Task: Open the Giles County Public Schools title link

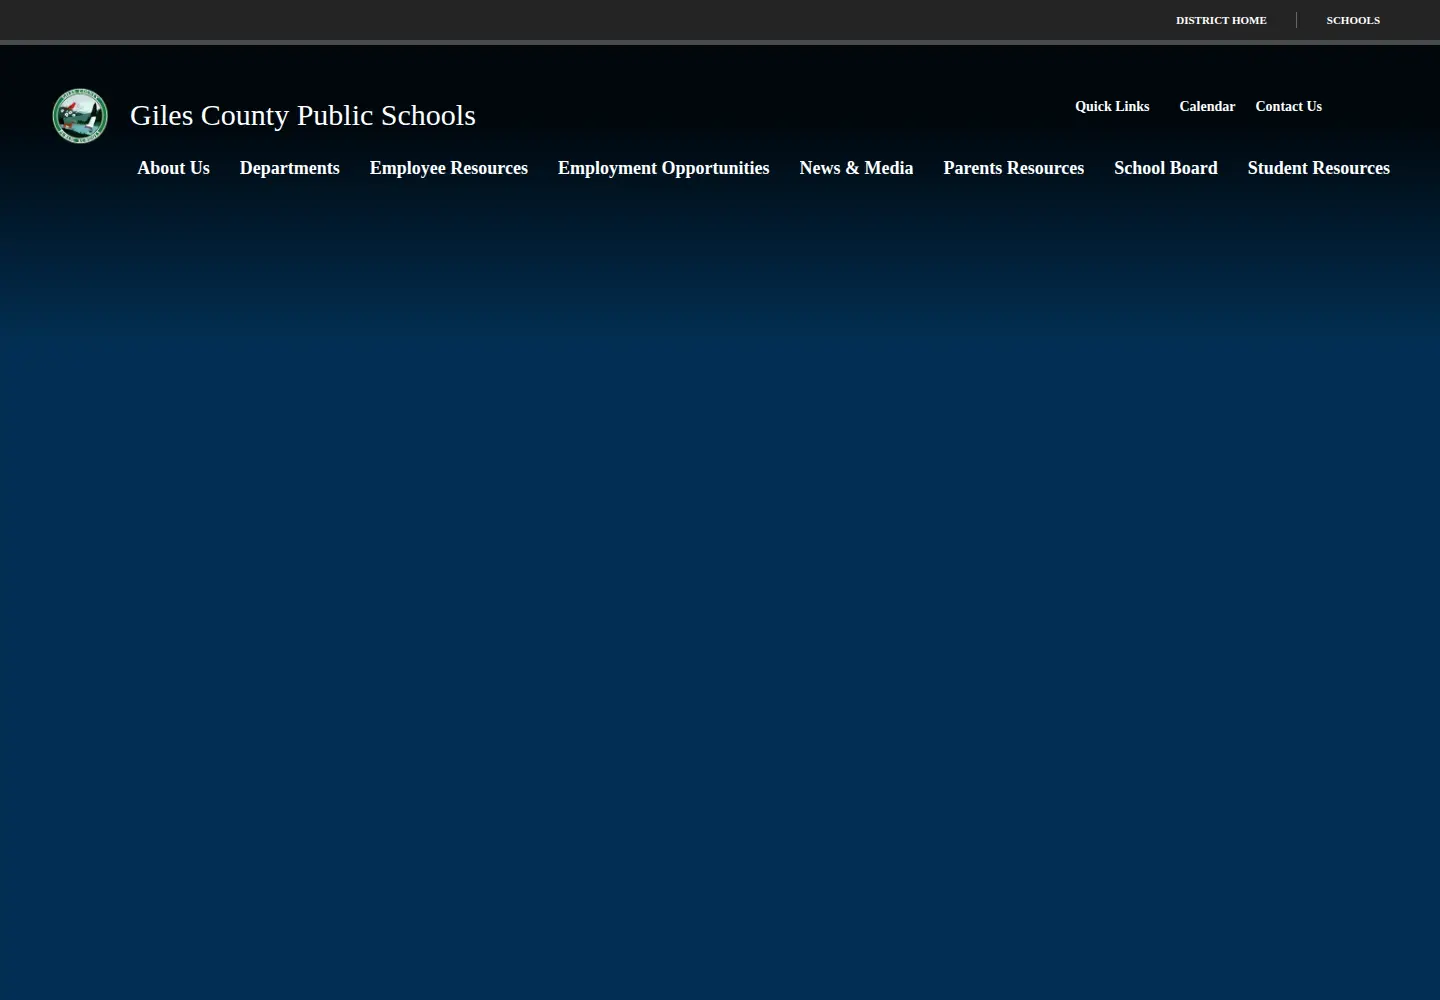Action: (303, 115)
